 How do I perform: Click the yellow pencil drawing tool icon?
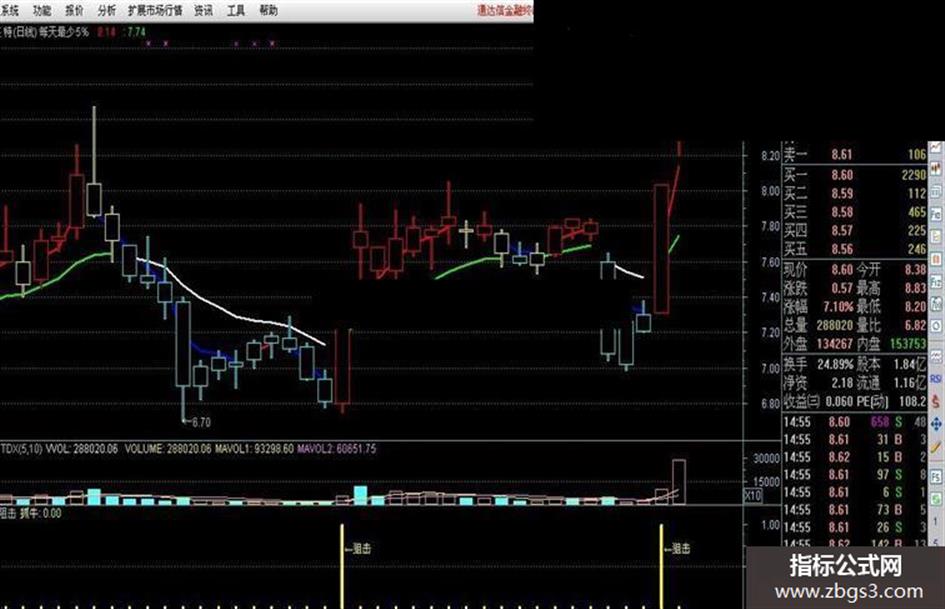tap(936, 447)
